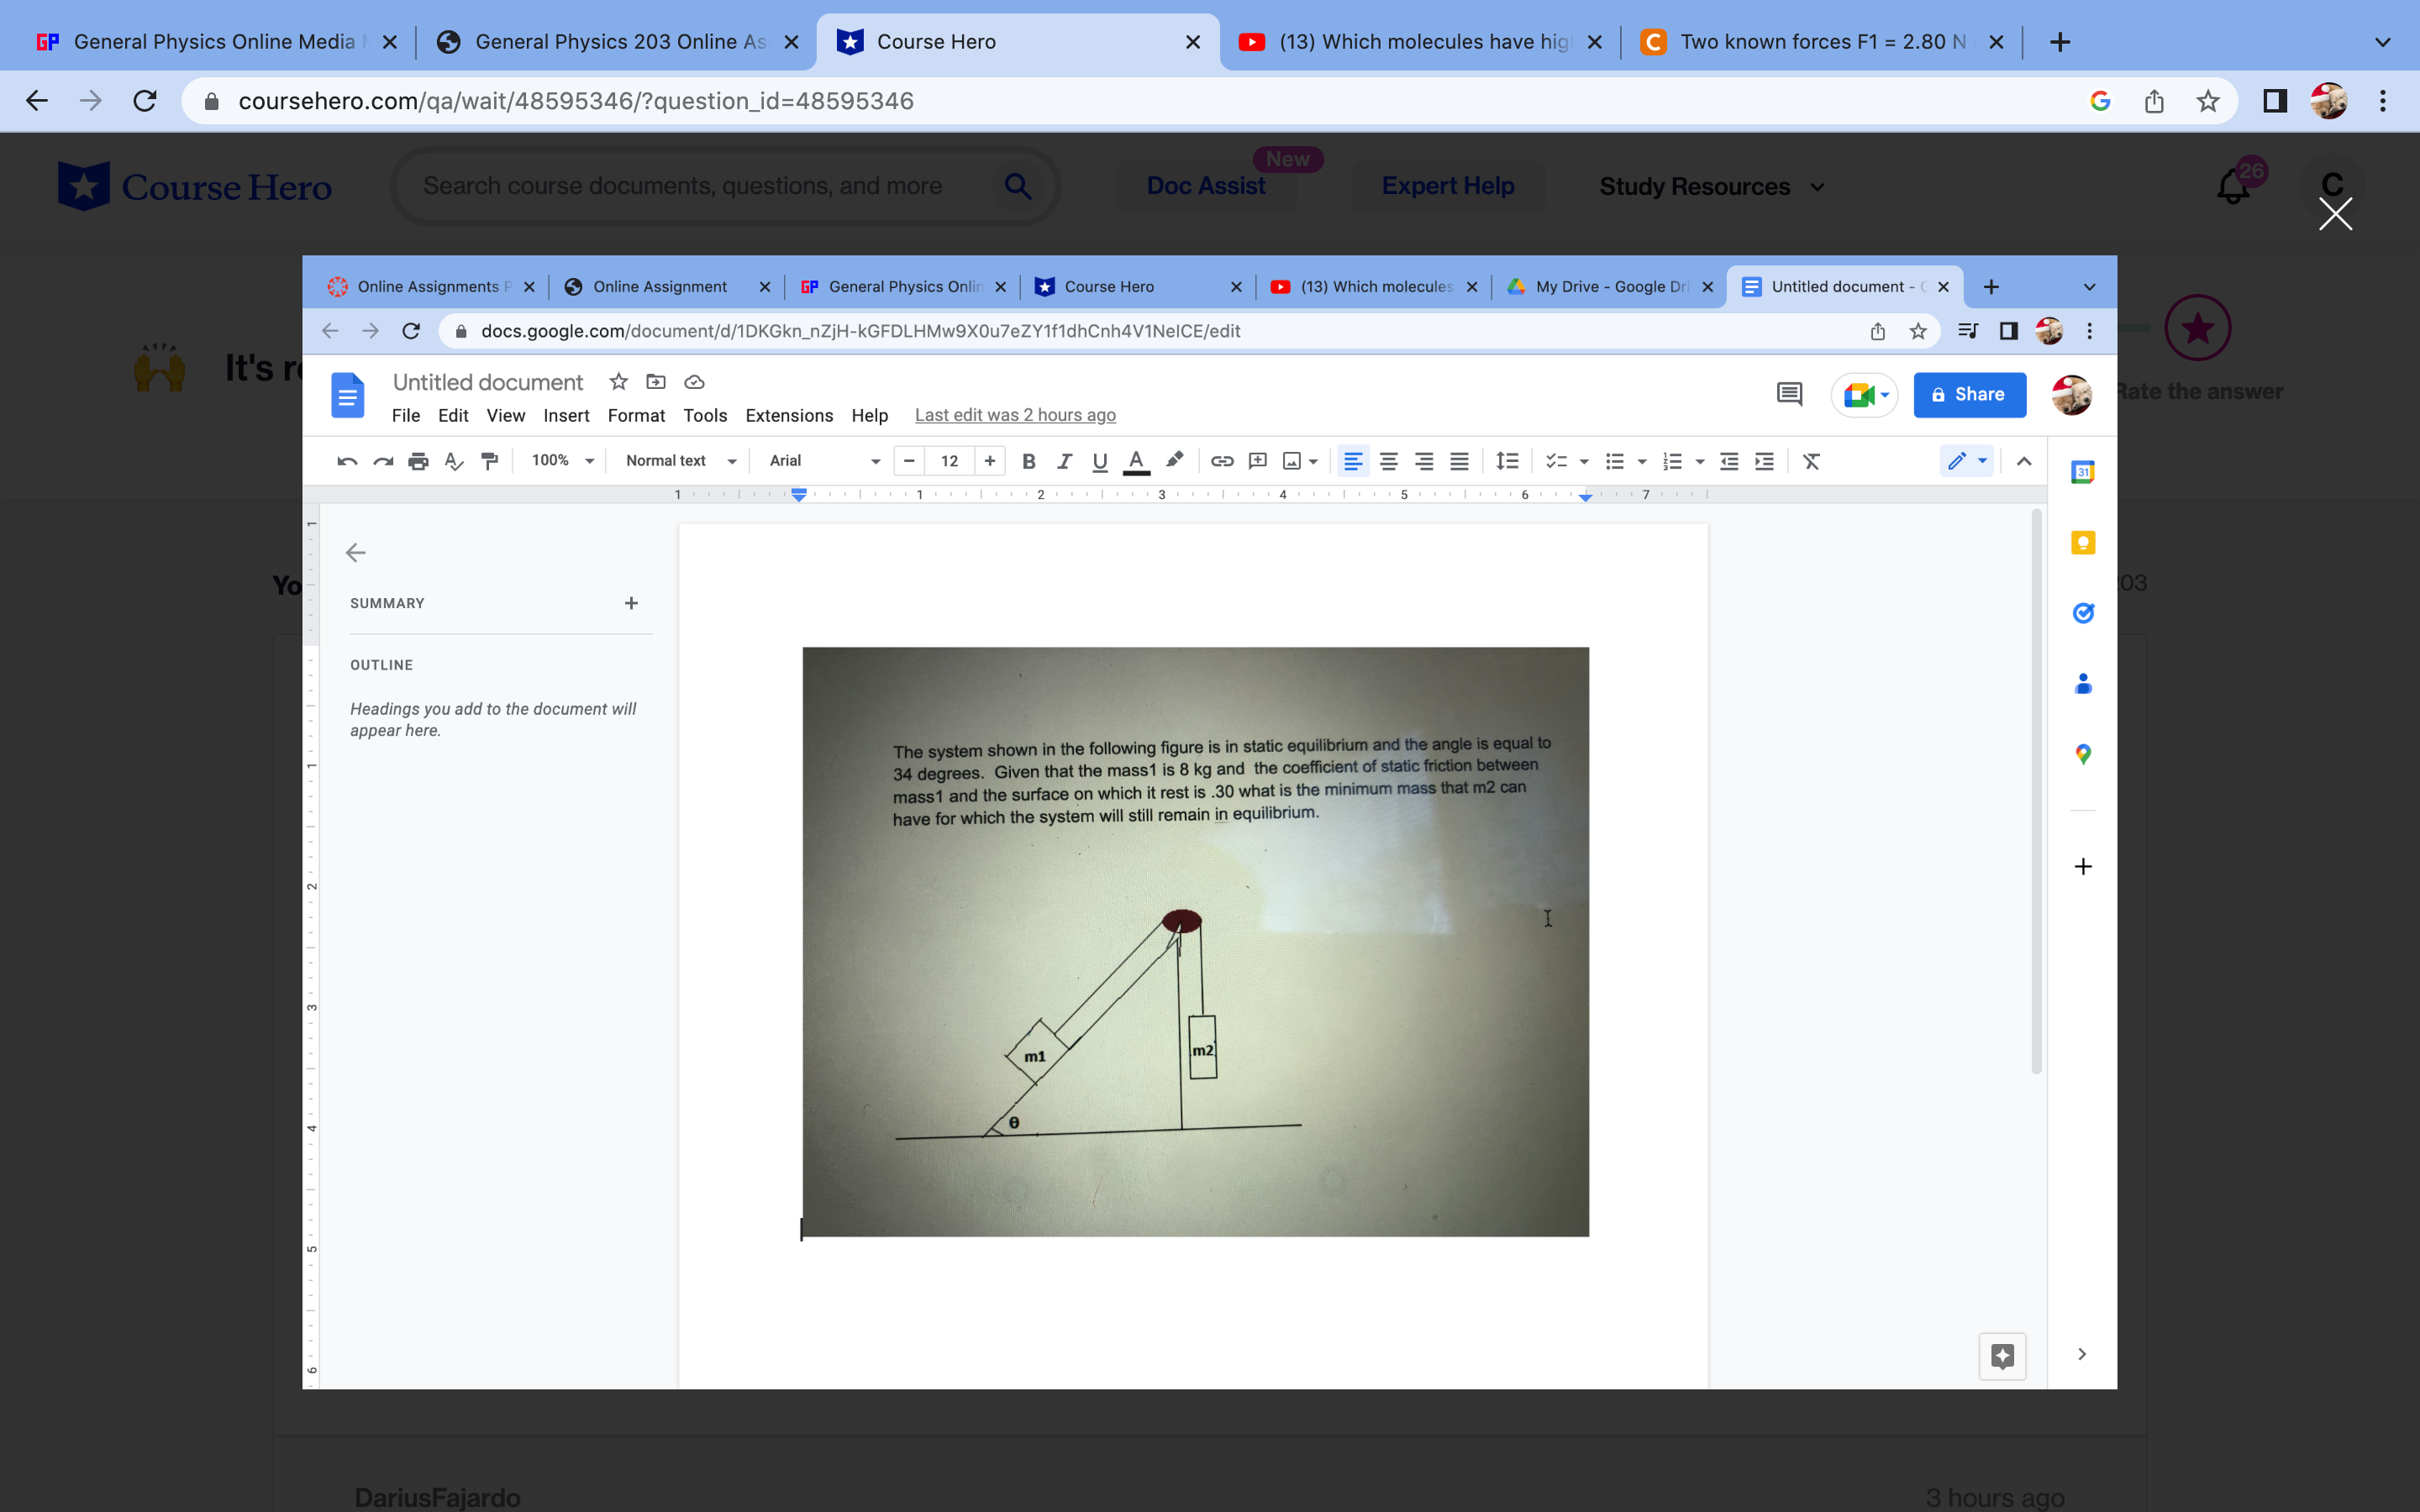Apply Underline formatting
The image size is (2420, 1512).
click(1099, 461)
